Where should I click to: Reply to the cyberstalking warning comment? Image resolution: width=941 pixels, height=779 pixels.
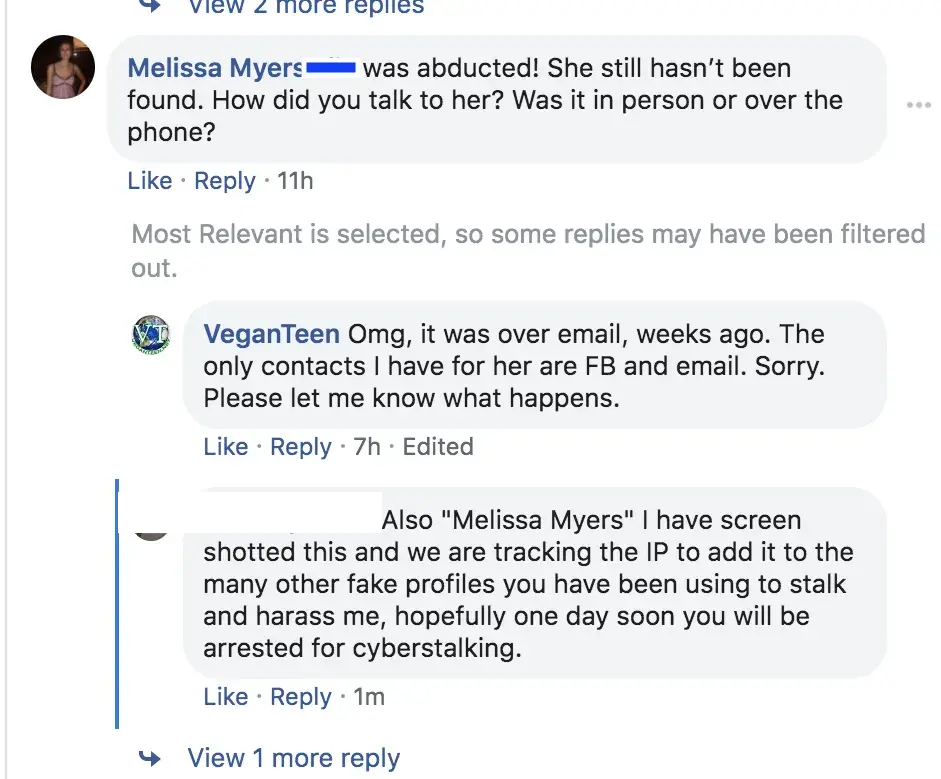[300, 697]
